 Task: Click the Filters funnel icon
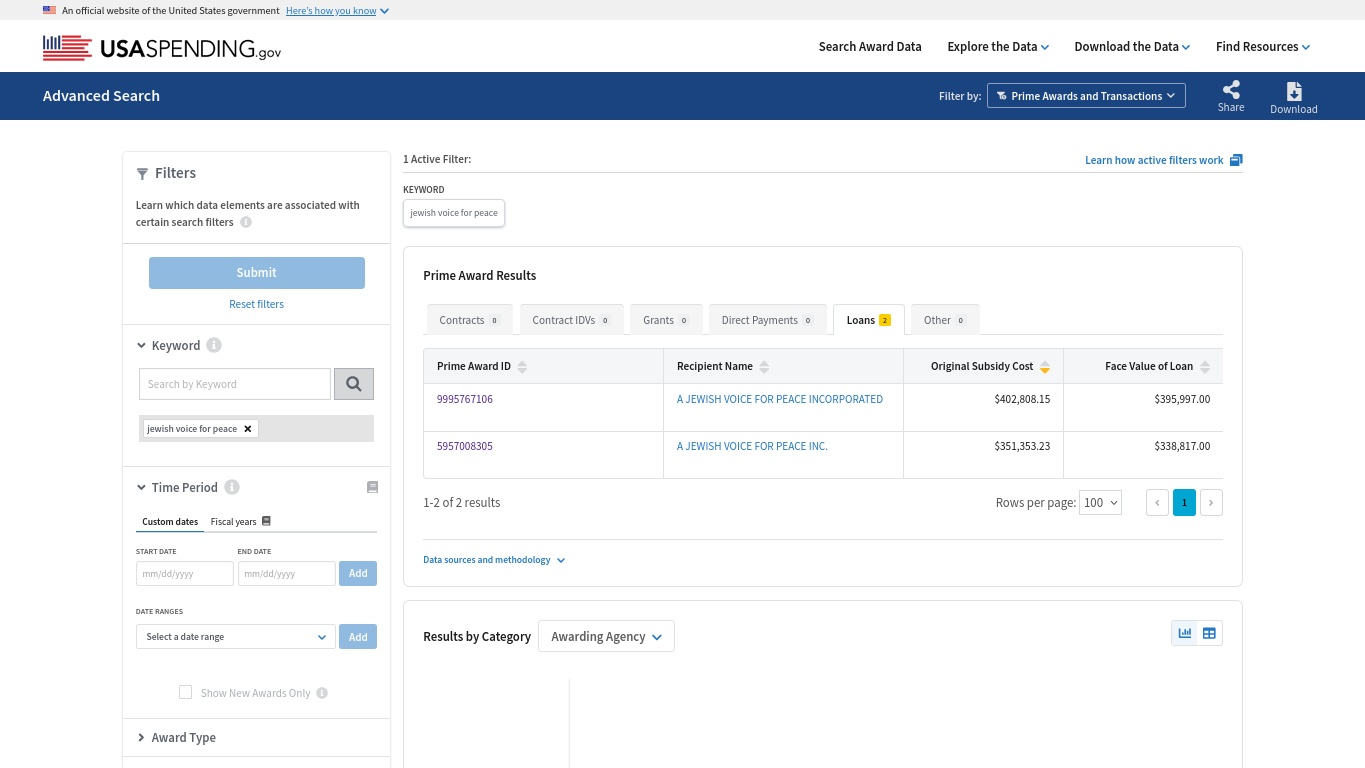[x=142, y=174]
